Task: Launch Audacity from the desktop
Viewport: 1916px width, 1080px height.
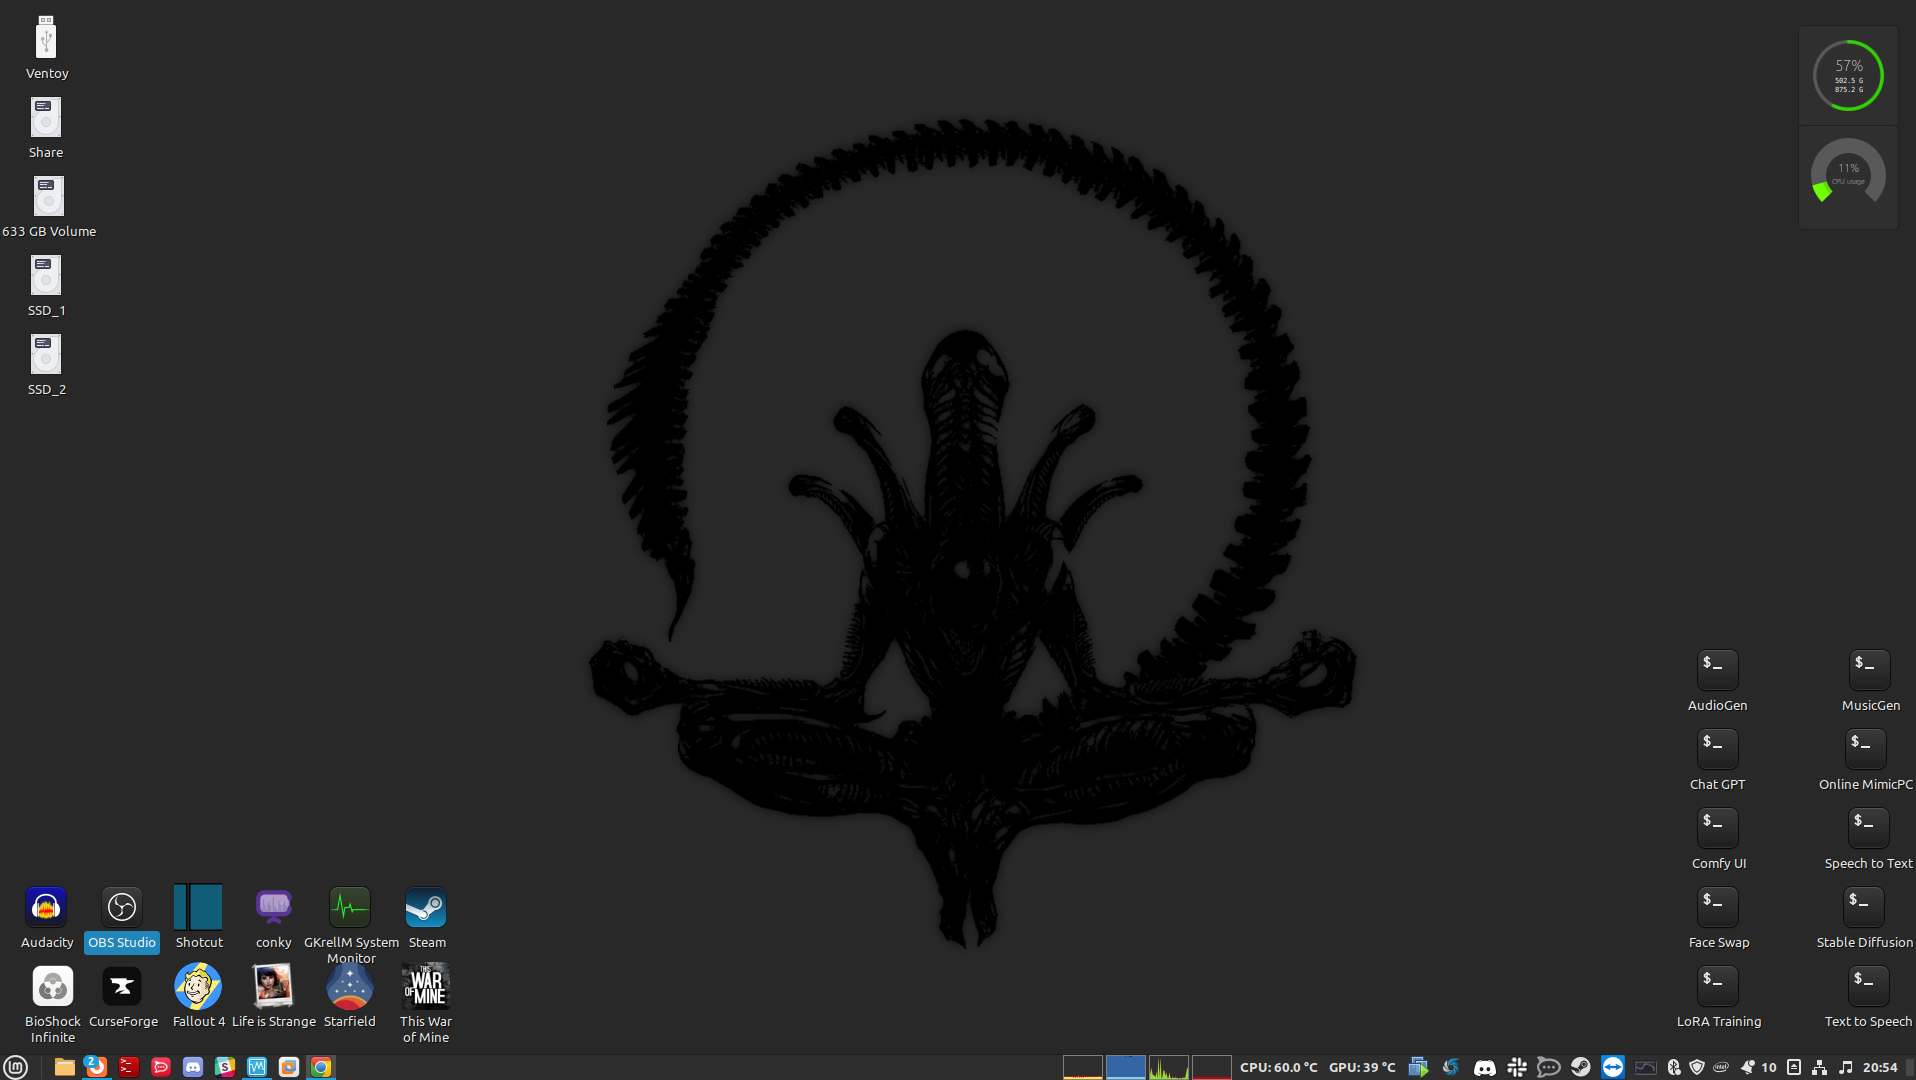Action: (46, 917)
